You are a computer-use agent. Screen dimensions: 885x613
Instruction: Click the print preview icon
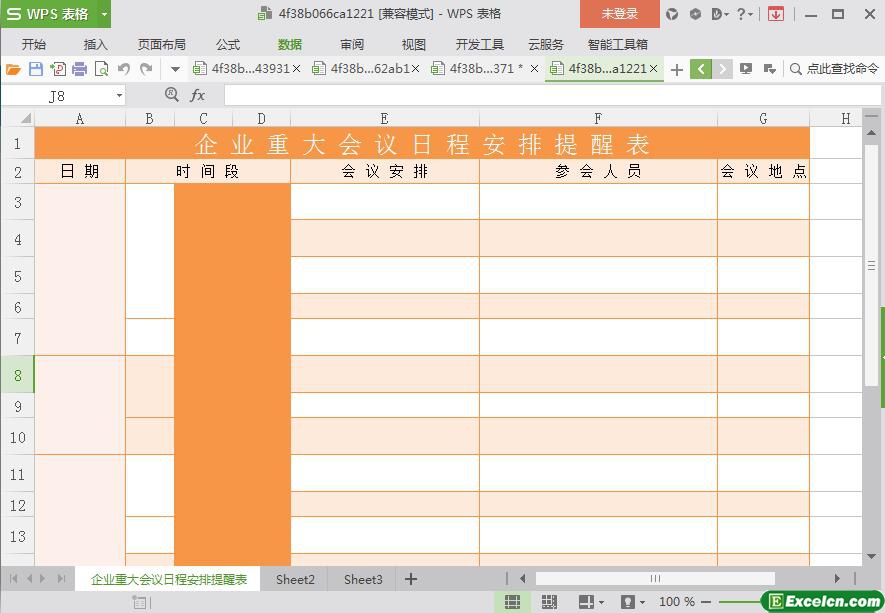tap(101, 69)
